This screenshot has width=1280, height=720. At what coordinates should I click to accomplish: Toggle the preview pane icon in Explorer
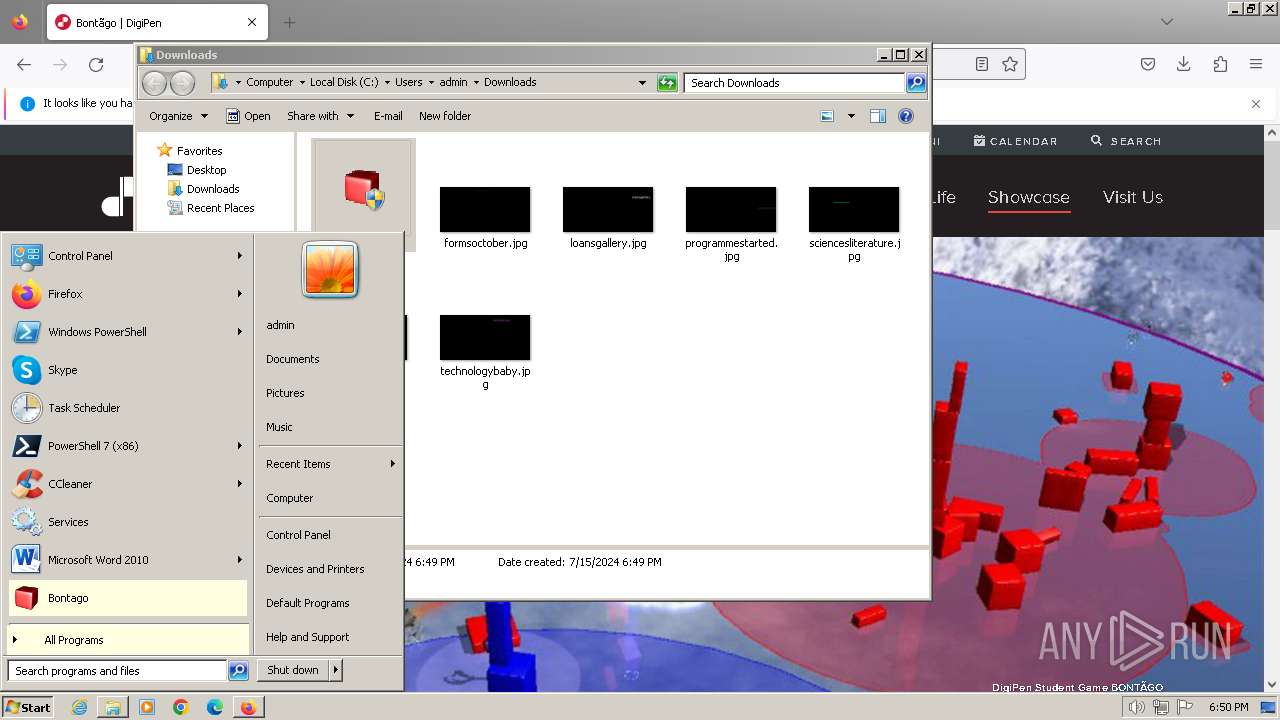tap(878, 116)
